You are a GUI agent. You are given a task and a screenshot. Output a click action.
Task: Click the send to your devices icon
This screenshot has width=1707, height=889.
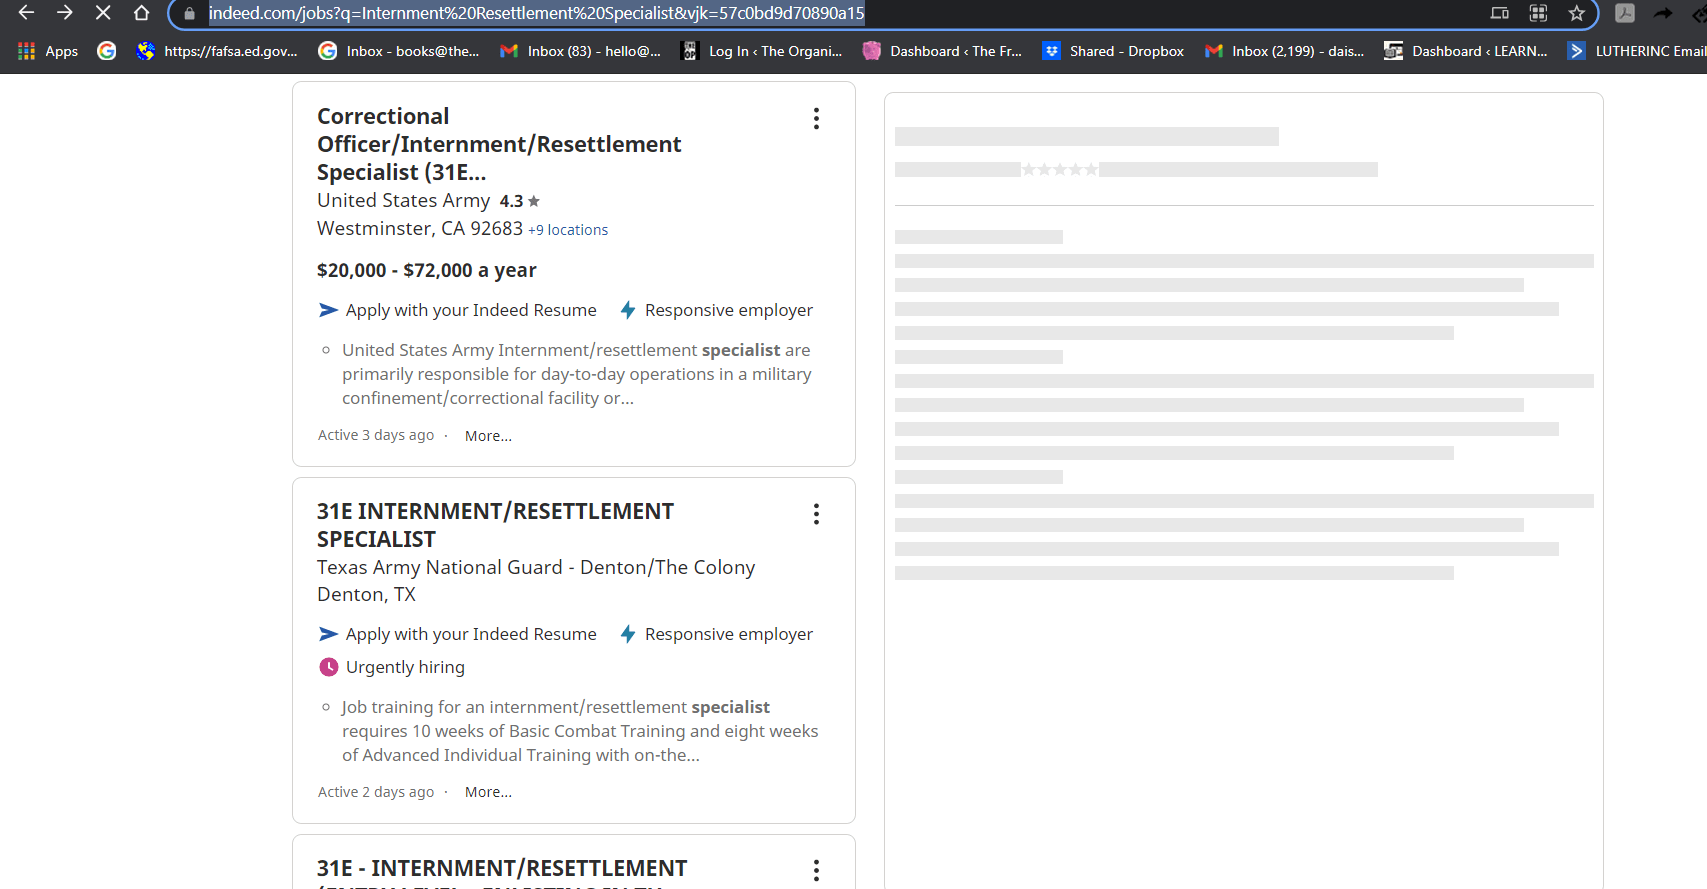click(1499, 13)
